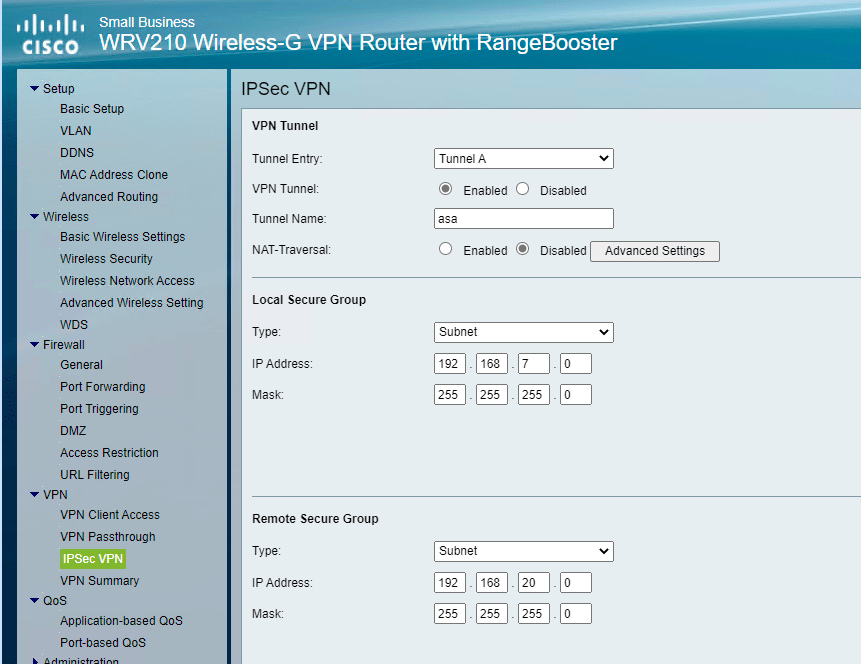861x664 pixels.
Task: Open URL Filtering settings
Action: 95,474
